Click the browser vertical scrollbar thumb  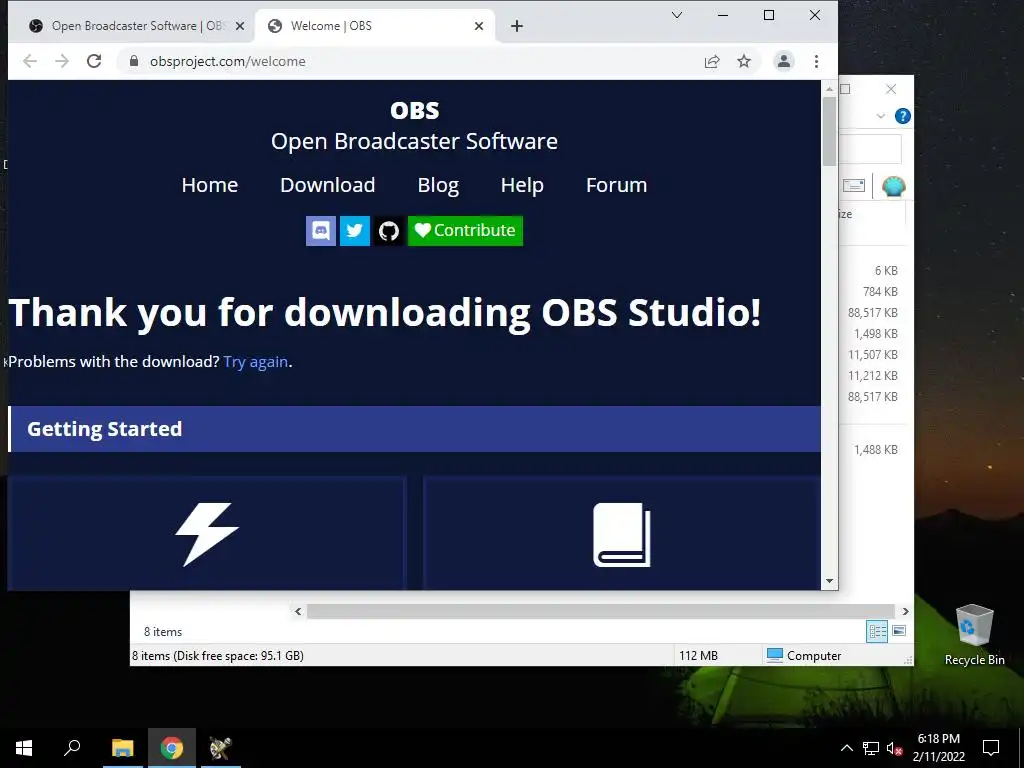click(x=829, y=131)
